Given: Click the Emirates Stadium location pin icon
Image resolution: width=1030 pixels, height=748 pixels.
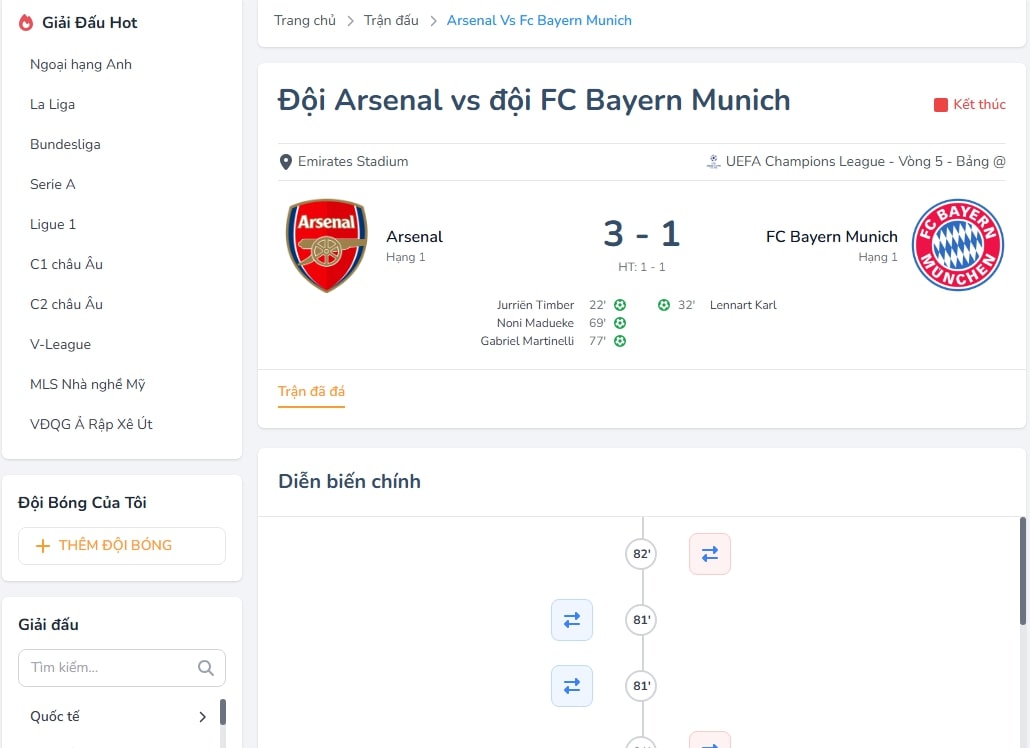Looking at the screenshot, I should pyautogui.click(x=286, y=162).
